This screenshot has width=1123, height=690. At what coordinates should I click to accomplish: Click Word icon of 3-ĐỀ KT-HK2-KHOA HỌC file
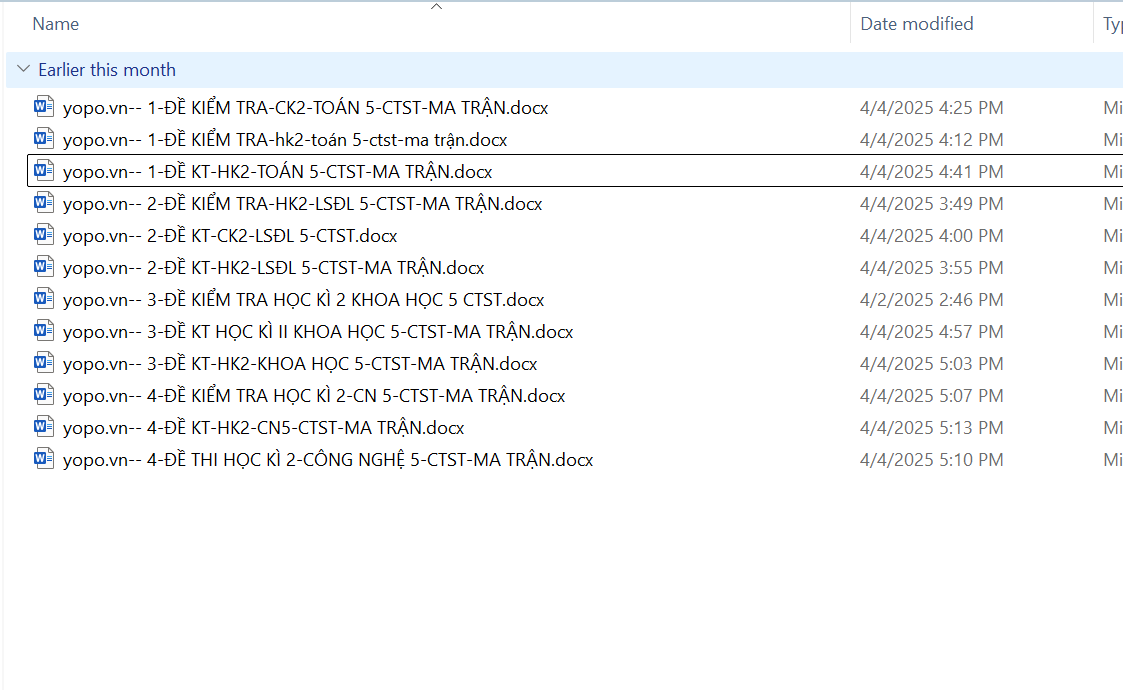tap(43, 363)
